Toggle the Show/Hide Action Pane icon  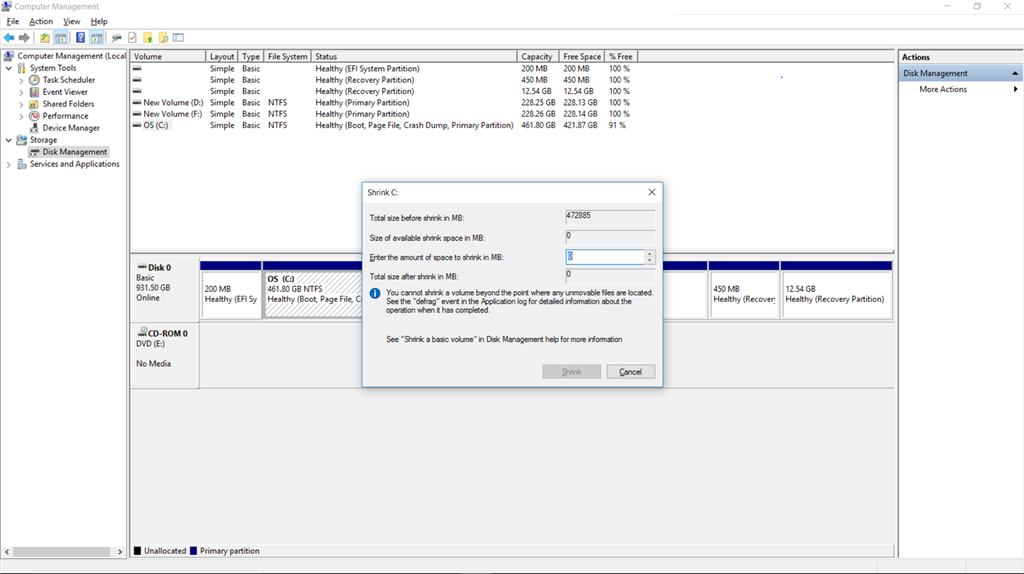(x=97, y=38)
